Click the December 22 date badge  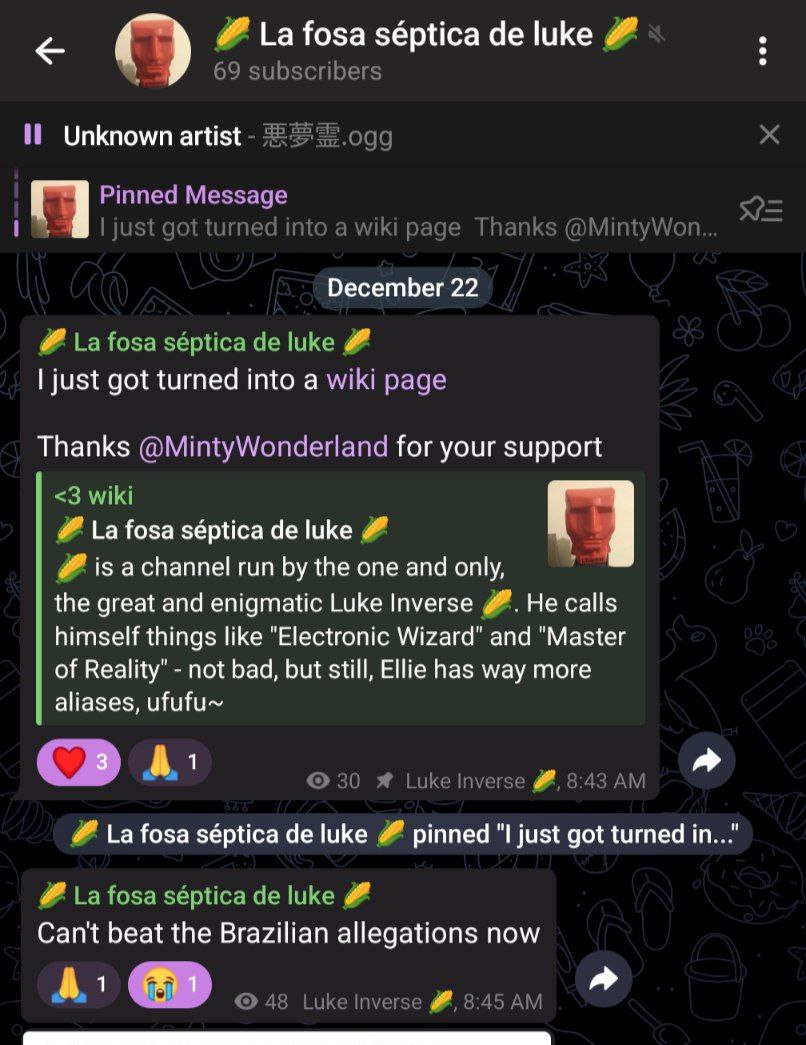pyautogui.click(x=403, y=287)
